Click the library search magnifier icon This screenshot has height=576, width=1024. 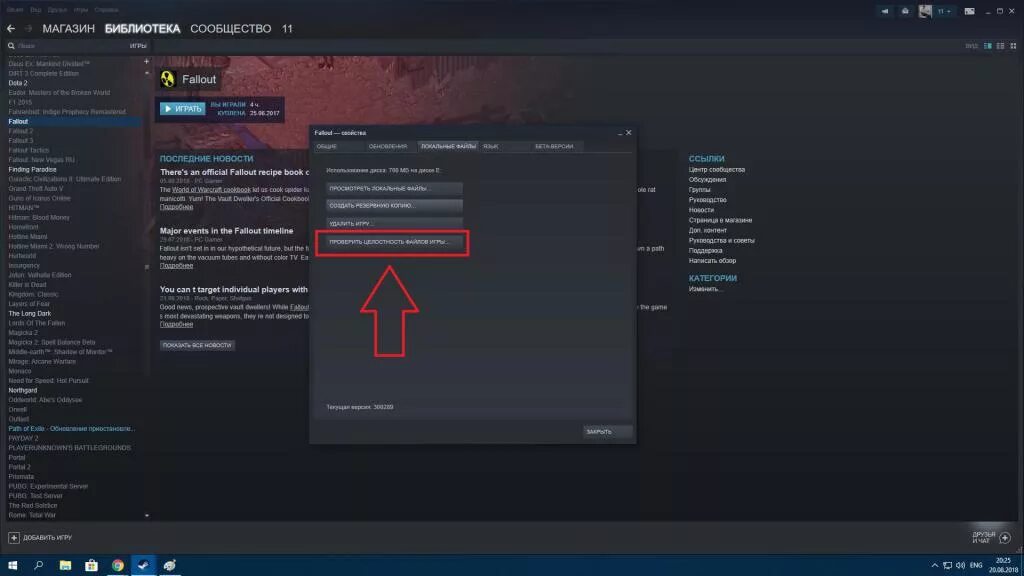click(x=11, y=46)
